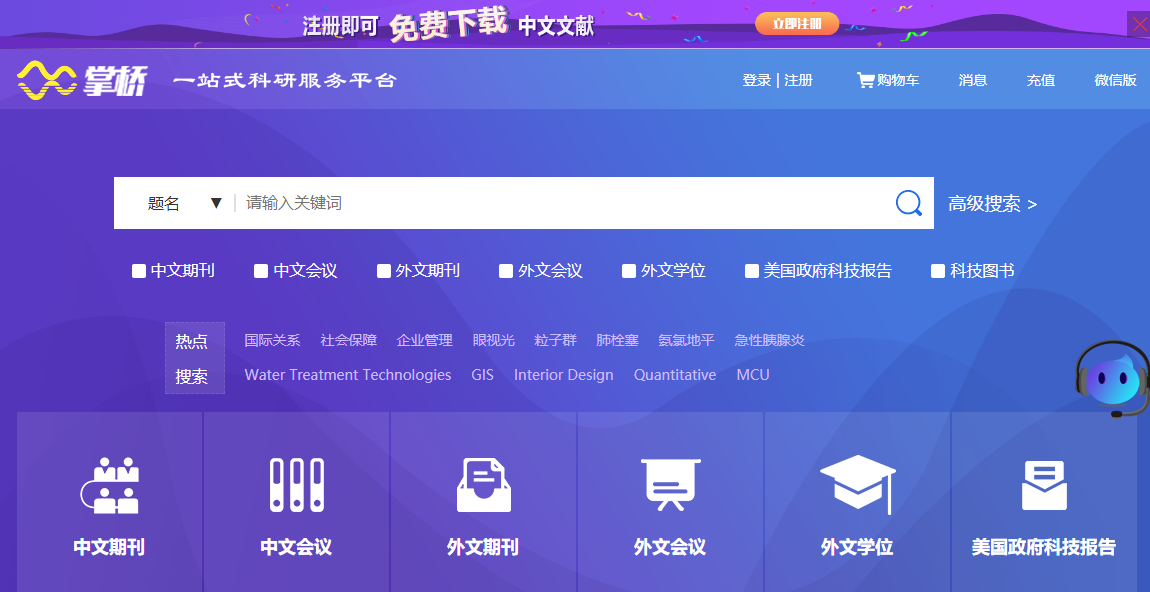Viewport: 1150px width, 592px height.
Task: Select the 外文学位 graduation cap icon
Action: click(856, 483)
